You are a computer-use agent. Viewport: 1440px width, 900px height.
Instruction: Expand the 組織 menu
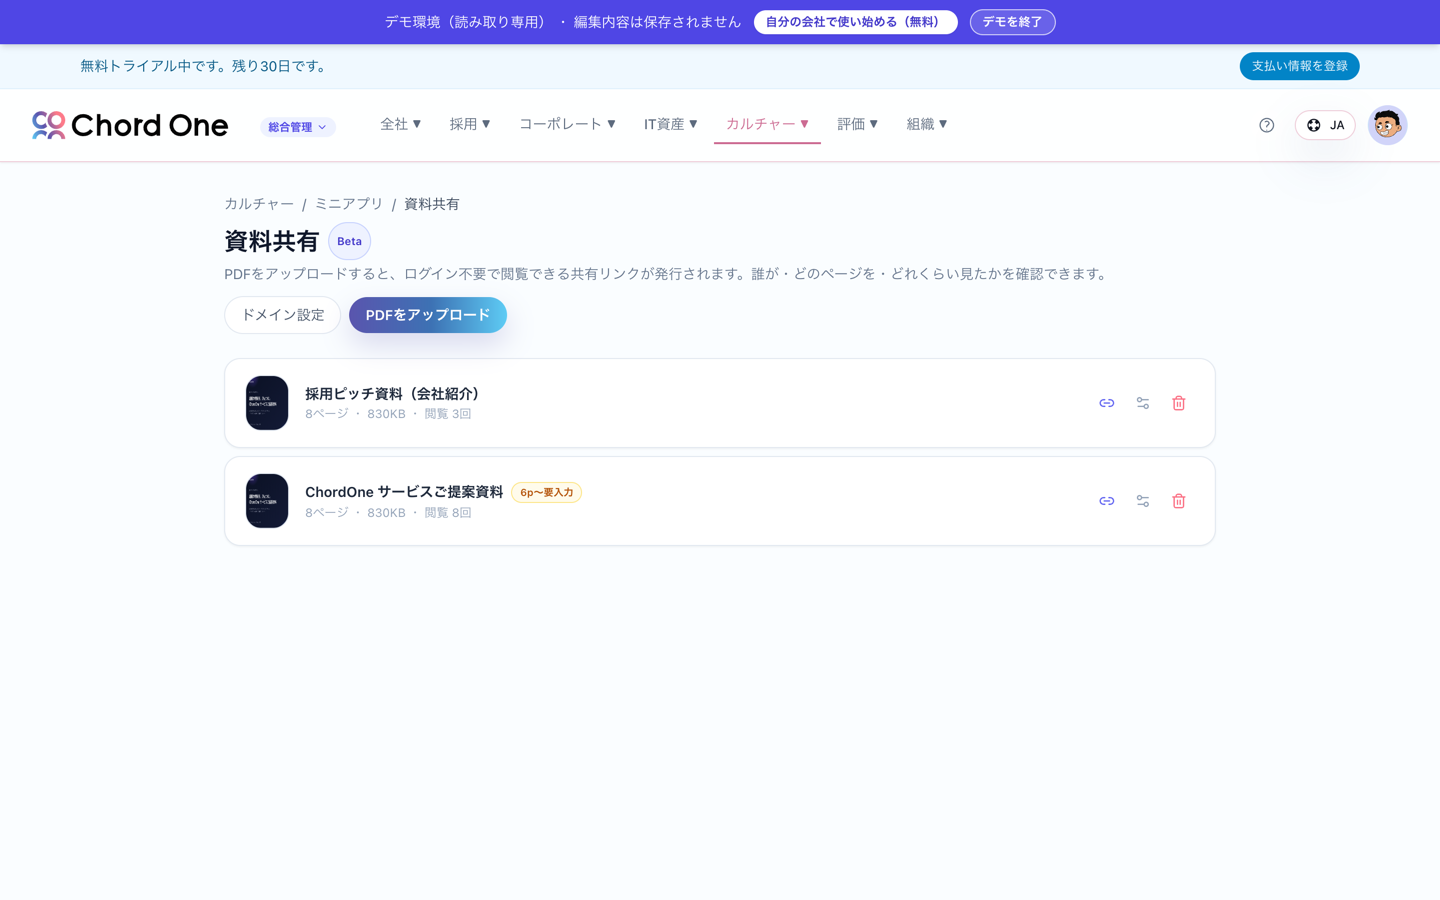point(926,124)
